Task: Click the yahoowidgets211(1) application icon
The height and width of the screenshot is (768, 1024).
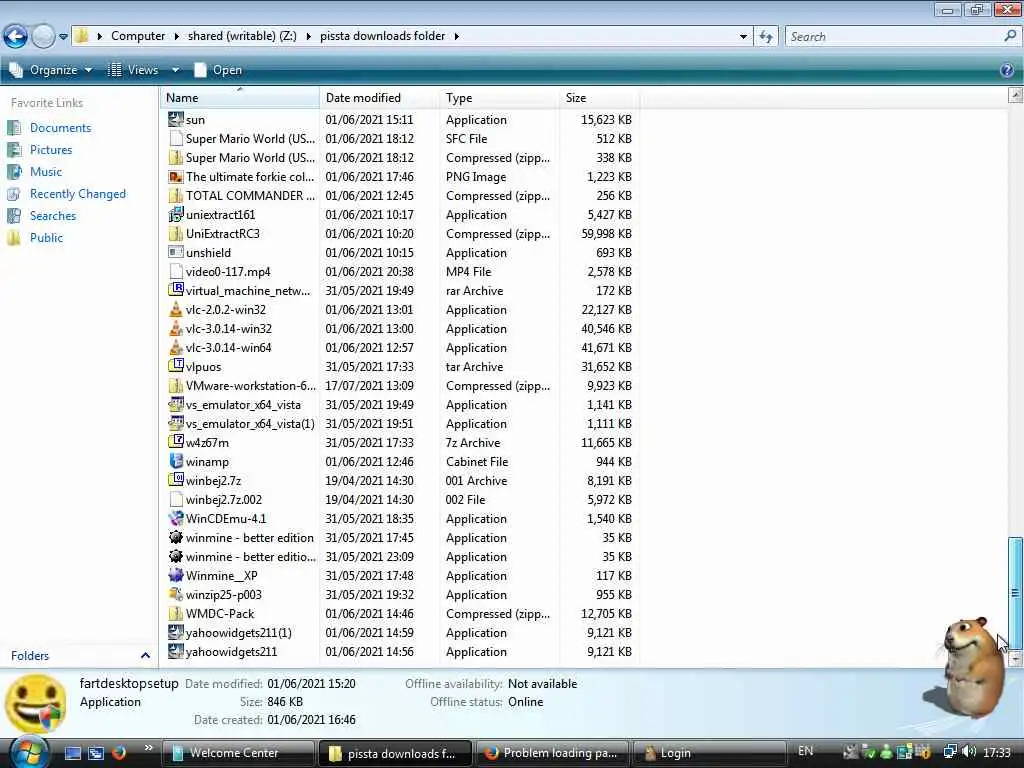Action: click(176, 632)
